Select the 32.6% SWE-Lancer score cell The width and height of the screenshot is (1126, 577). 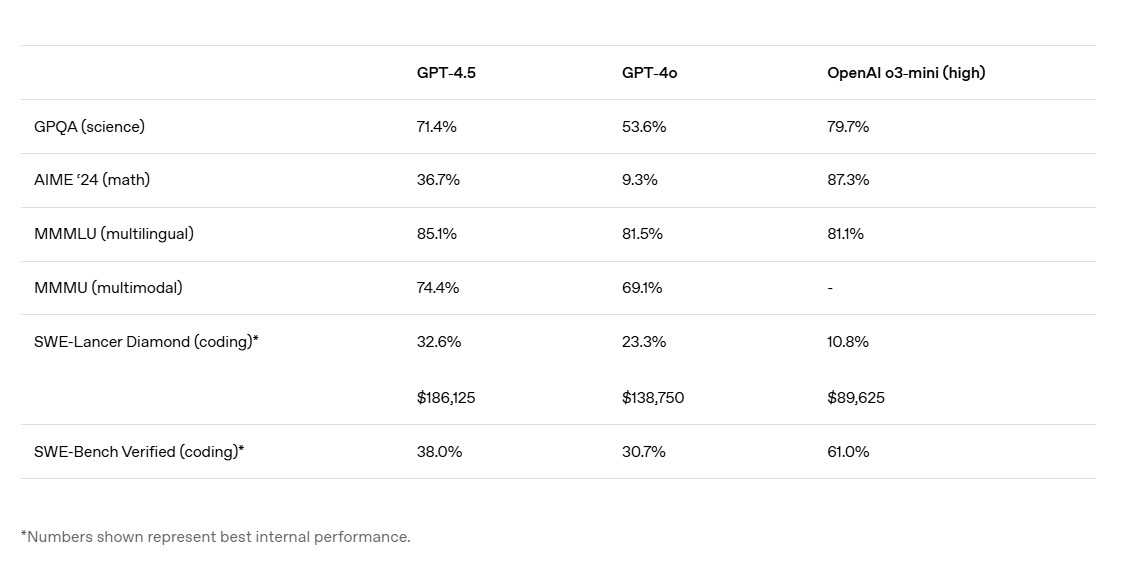pos(439,342)
